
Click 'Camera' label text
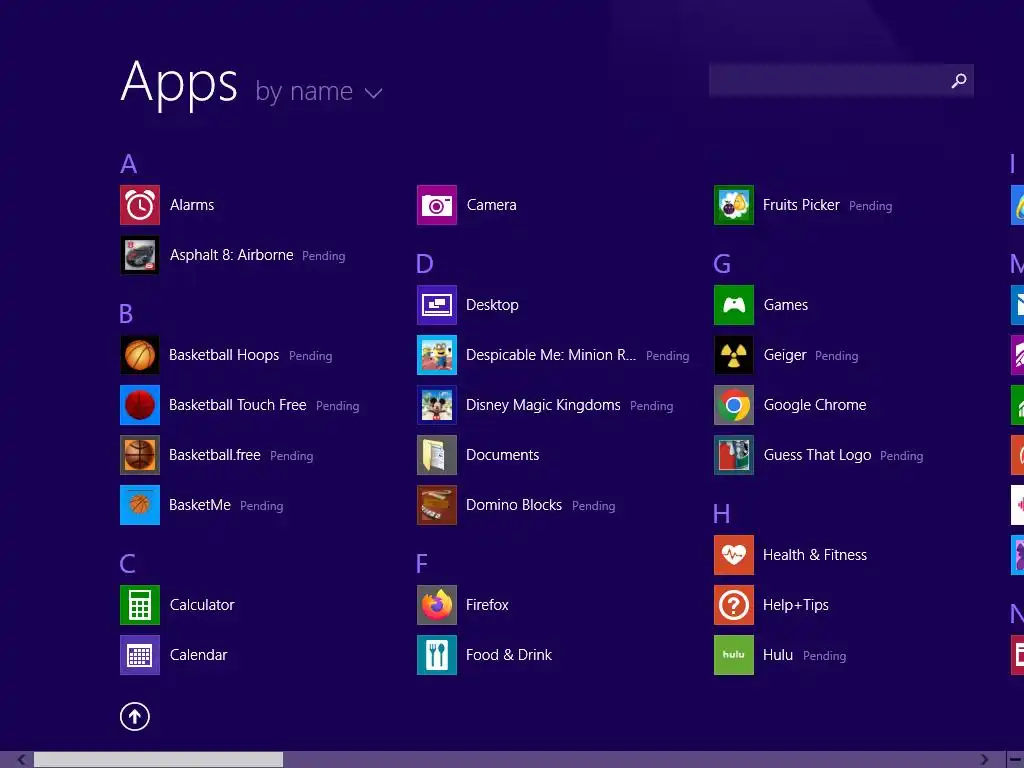click(x=492, y=205)
